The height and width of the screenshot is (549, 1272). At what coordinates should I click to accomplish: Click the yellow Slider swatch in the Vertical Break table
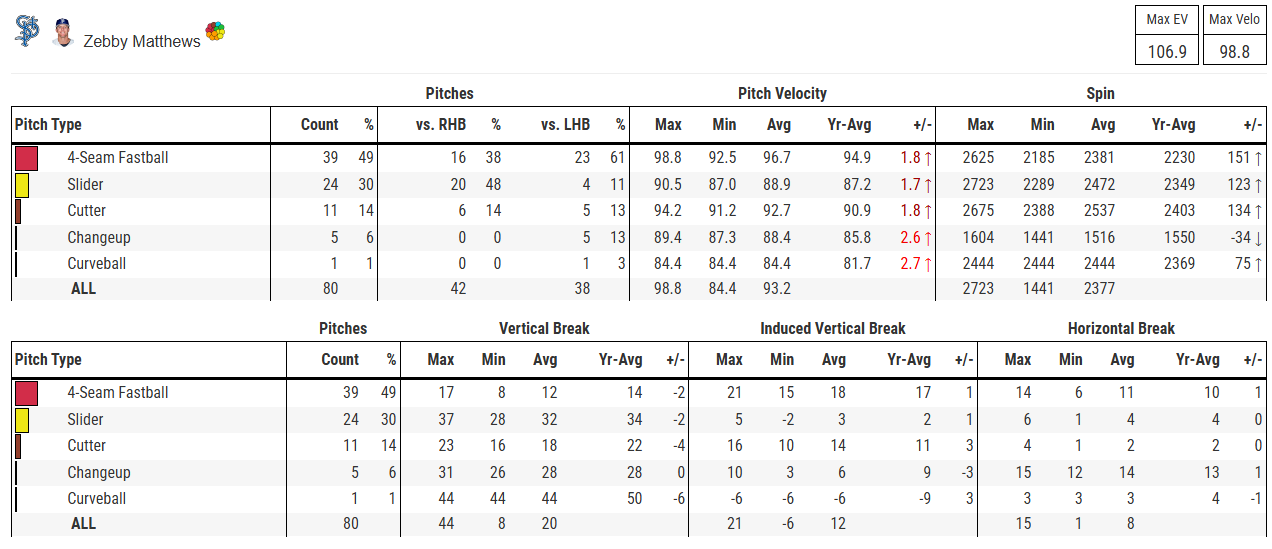[21, 420]
